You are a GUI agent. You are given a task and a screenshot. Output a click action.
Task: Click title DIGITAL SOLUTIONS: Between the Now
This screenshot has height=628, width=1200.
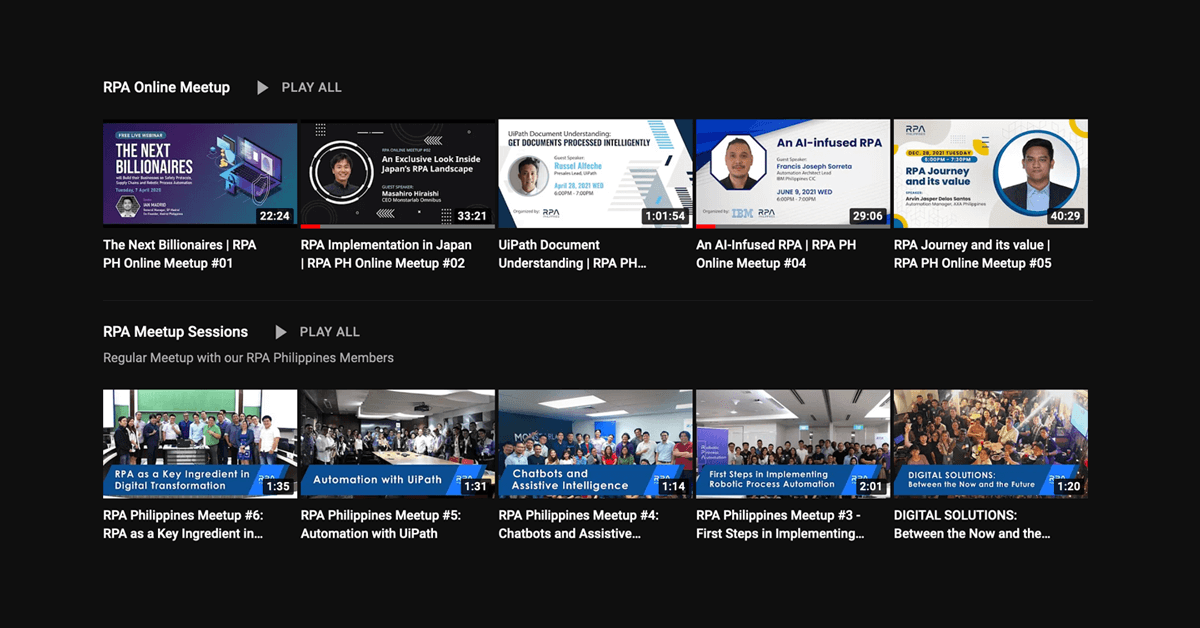tap(972, 524)
